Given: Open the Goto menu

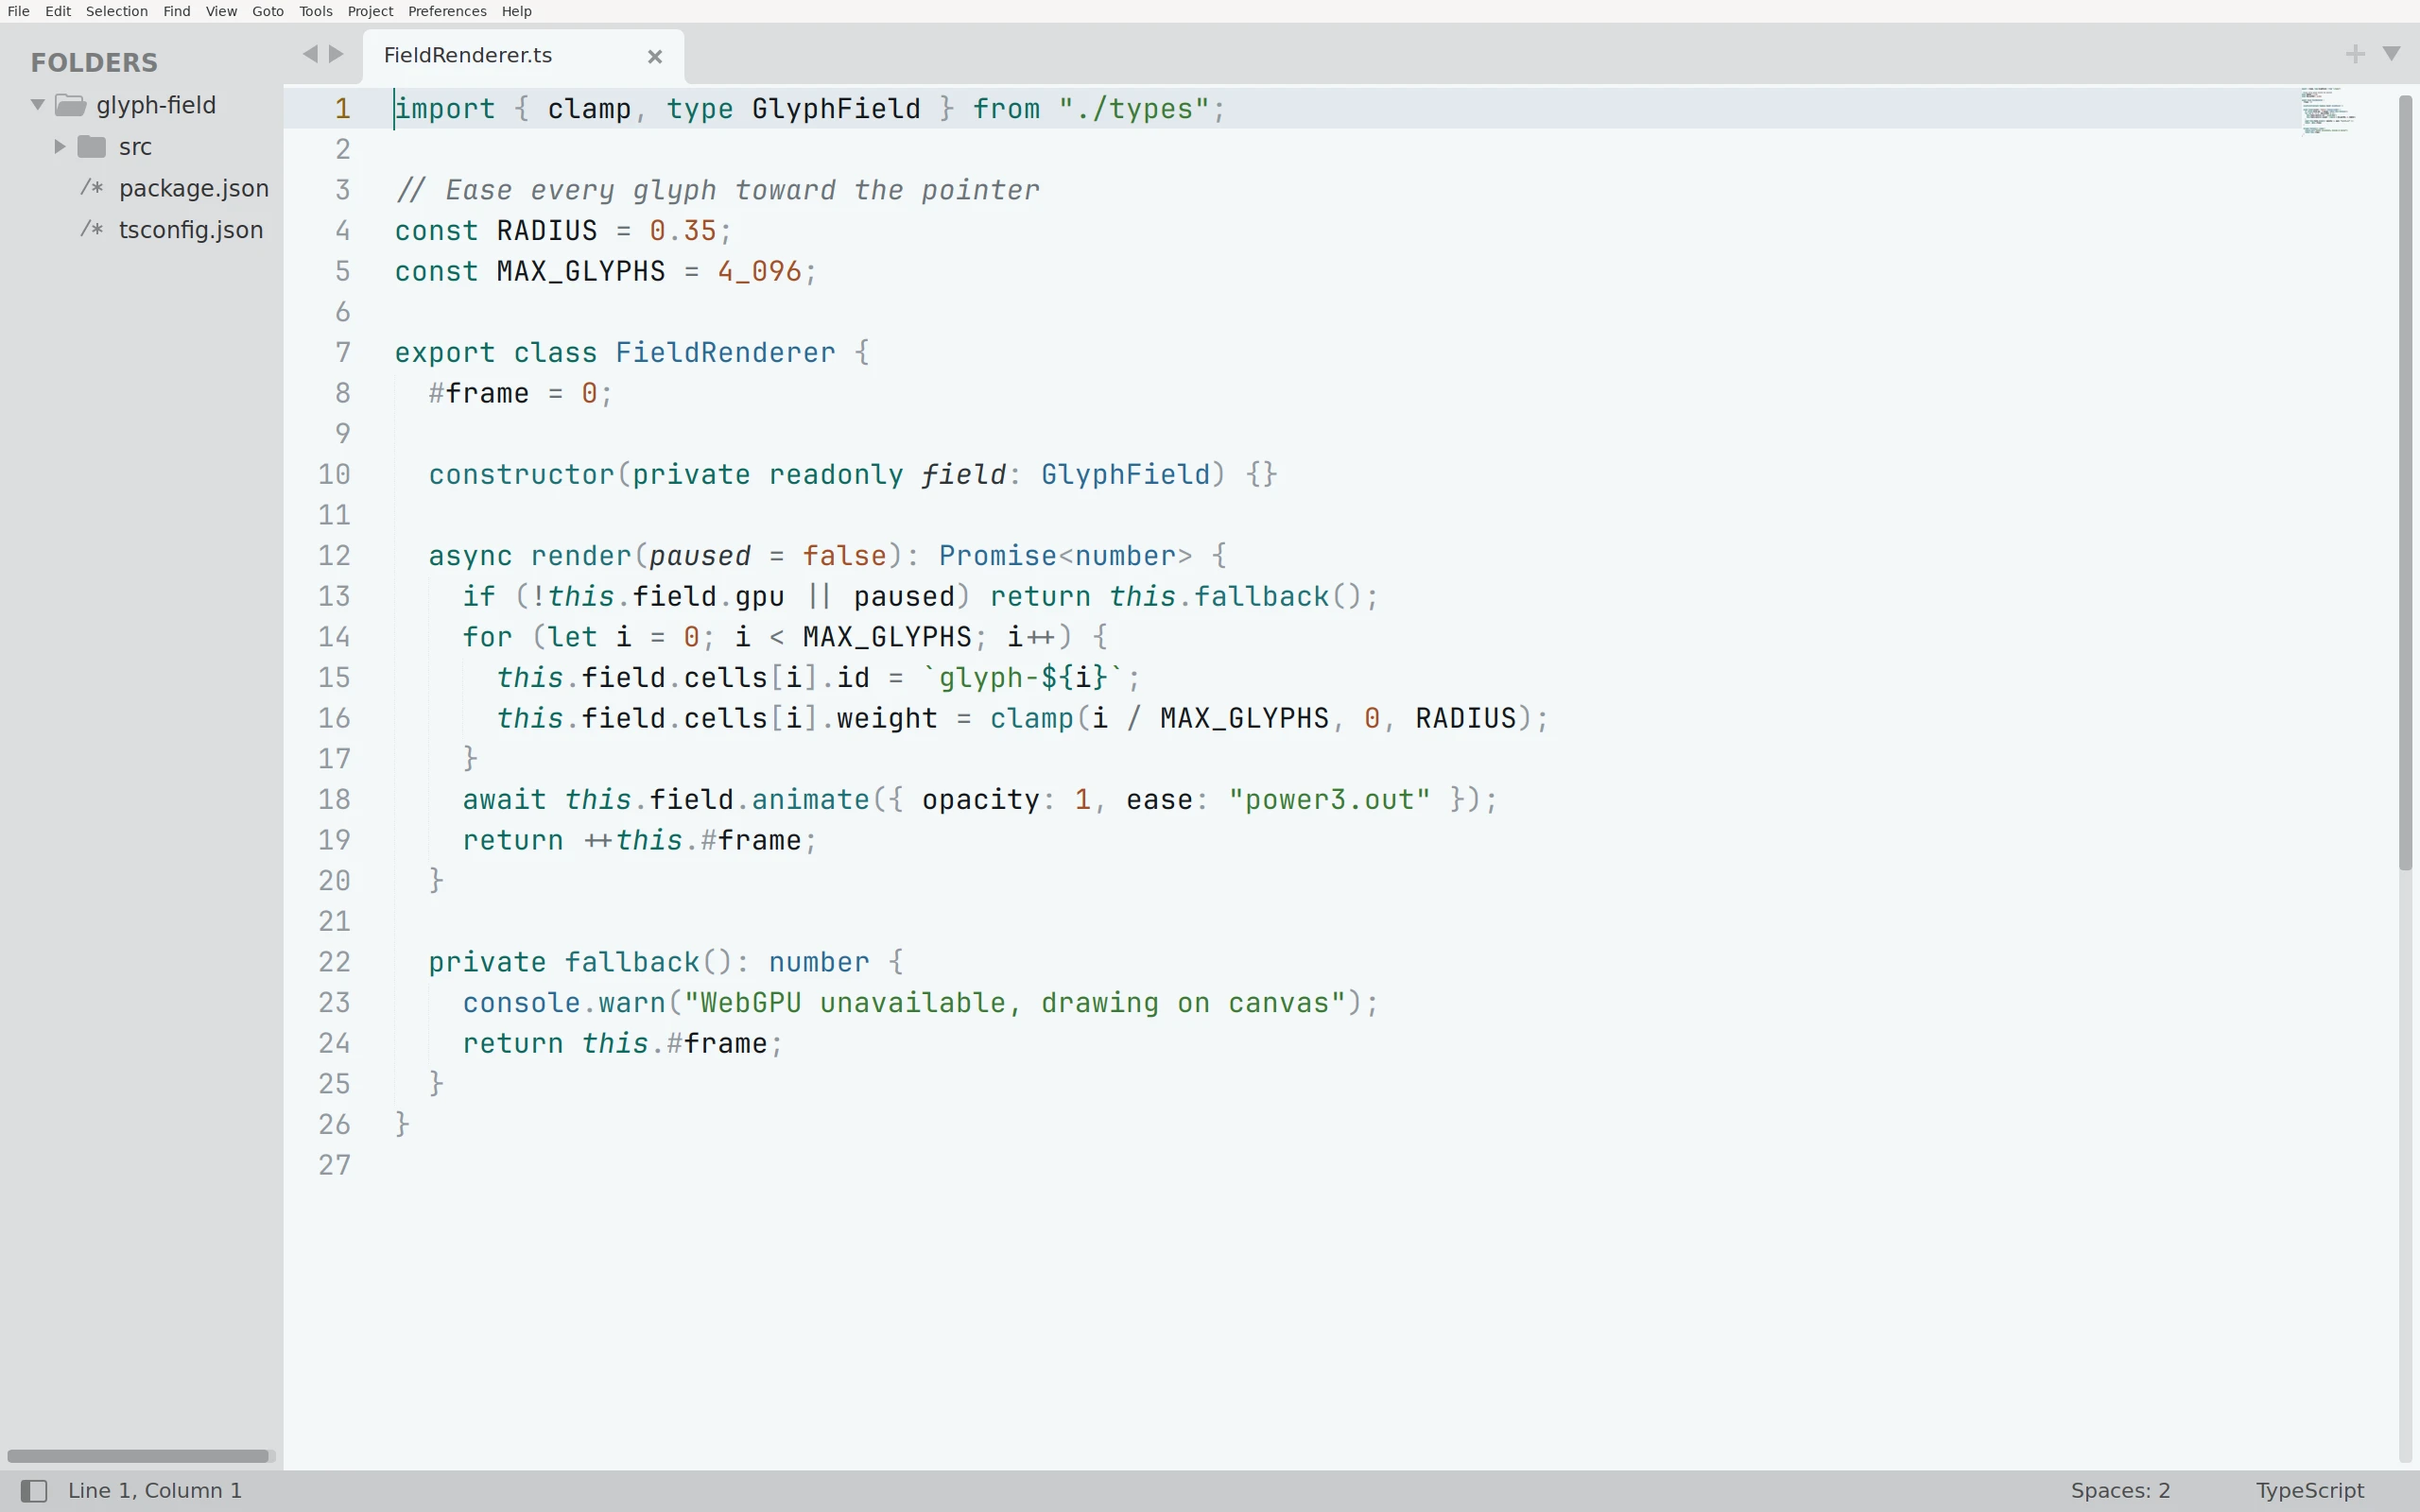Looking at the screenshot, I should pos(268,11).
